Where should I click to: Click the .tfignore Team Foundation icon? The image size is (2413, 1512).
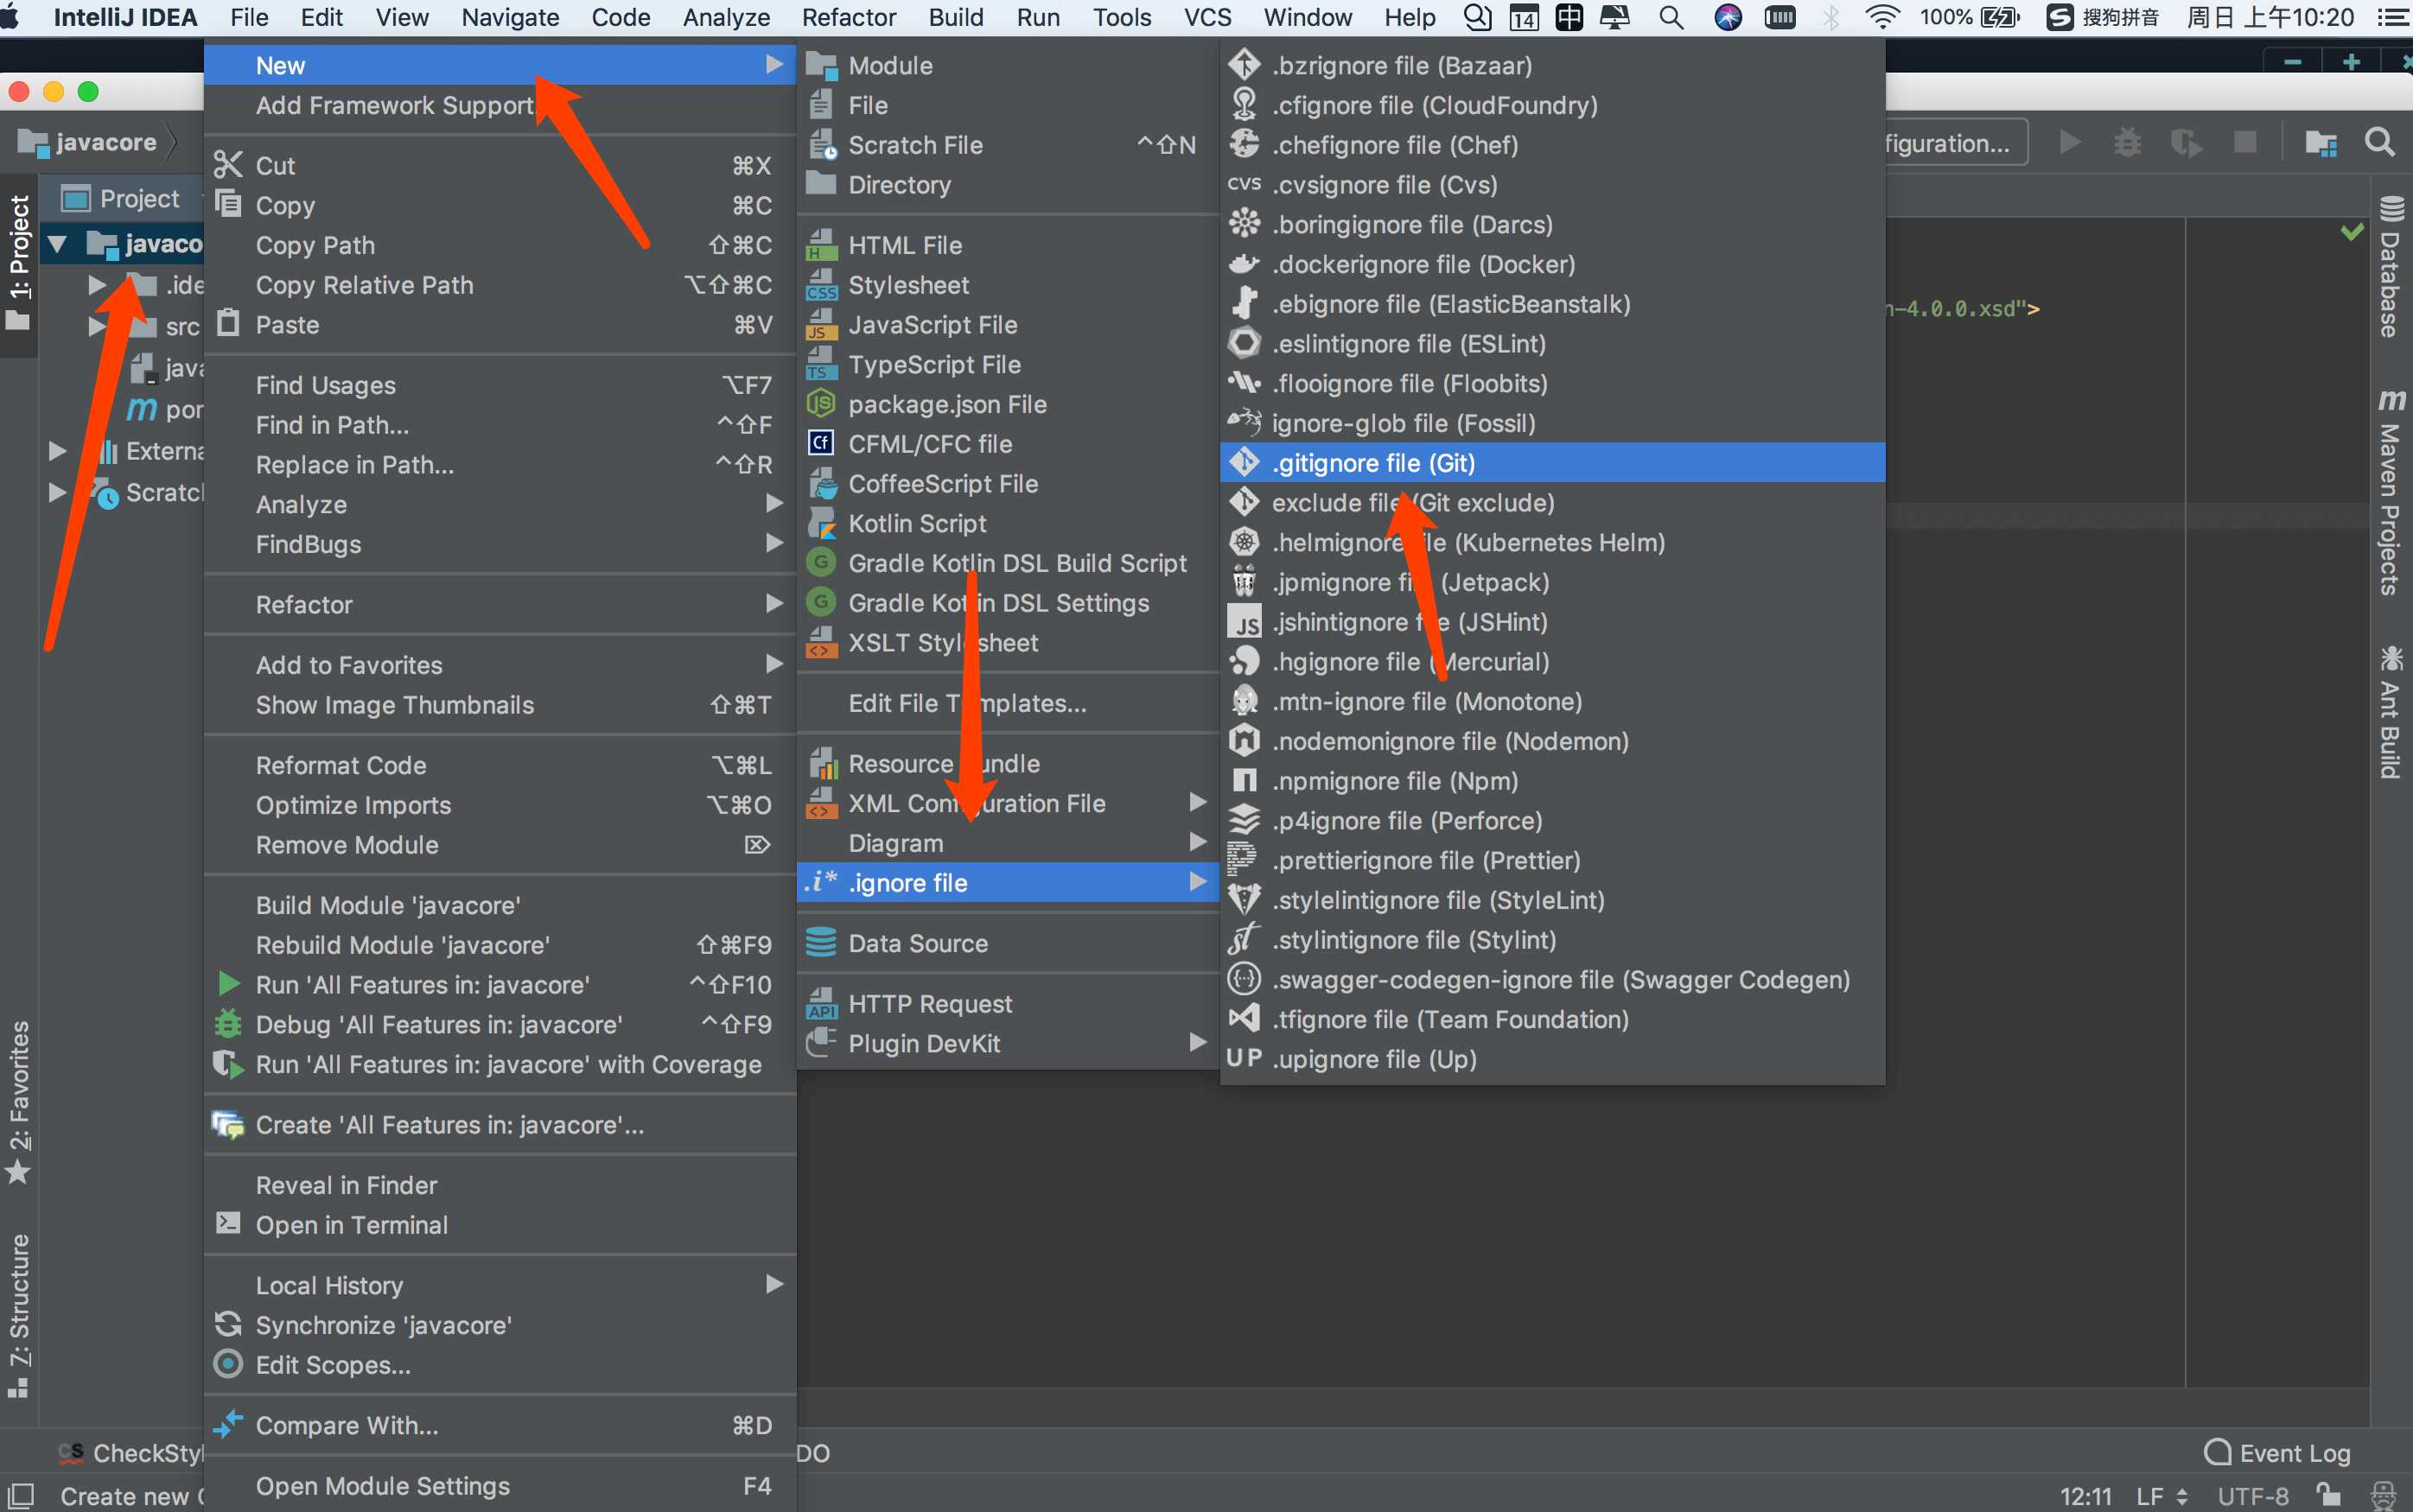pyautogui.click(x=1244, y=1019)
